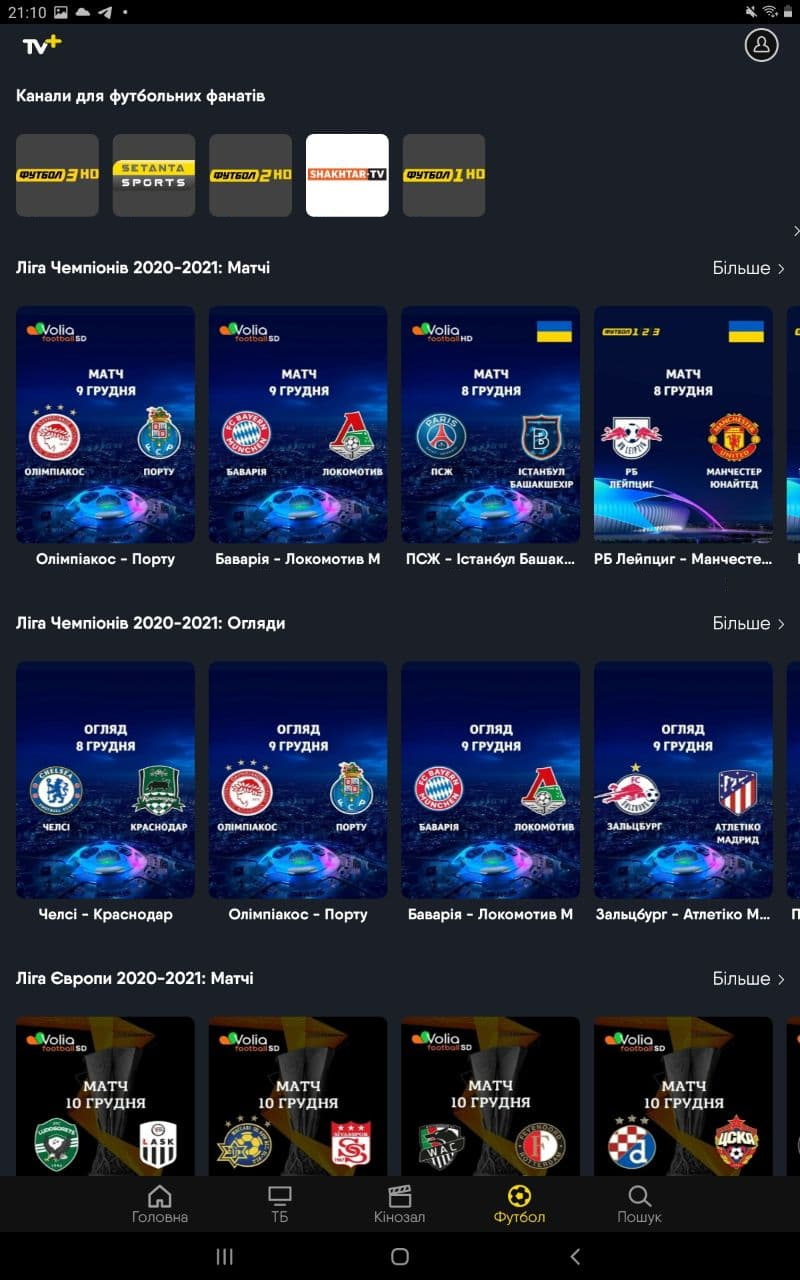Open the Пошук search tab
Image resolution: width=800 pixels, height=1280 pixels.
pos(639,1203)
